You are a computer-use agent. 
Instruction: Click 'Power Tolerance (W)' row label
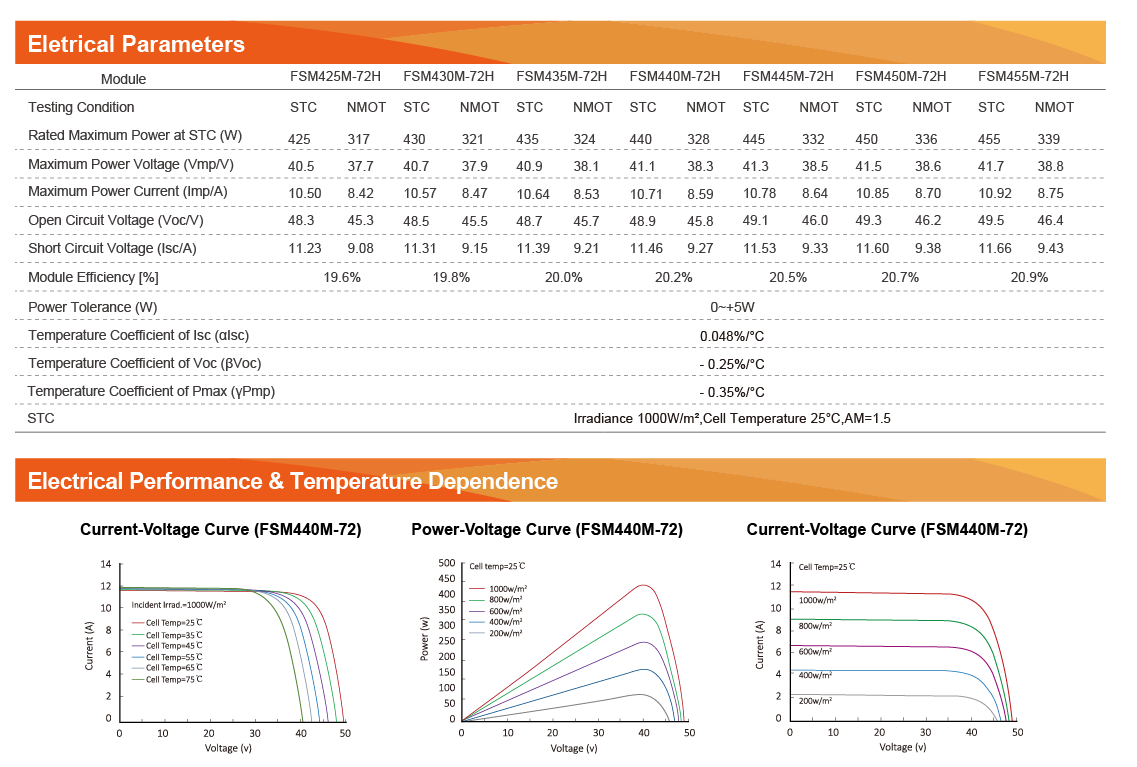click(x=93, y=307)
